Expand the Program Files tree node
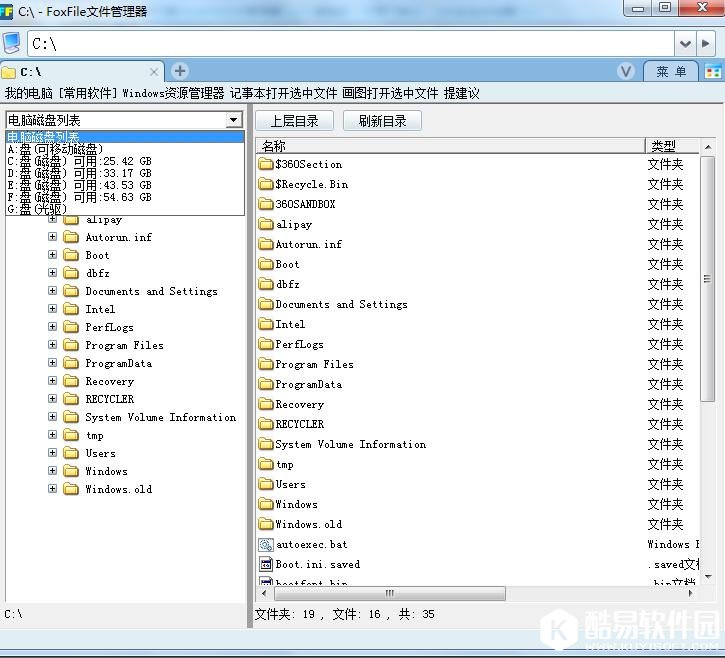Viewport: 725px width, 658px height. click(52, 345)
